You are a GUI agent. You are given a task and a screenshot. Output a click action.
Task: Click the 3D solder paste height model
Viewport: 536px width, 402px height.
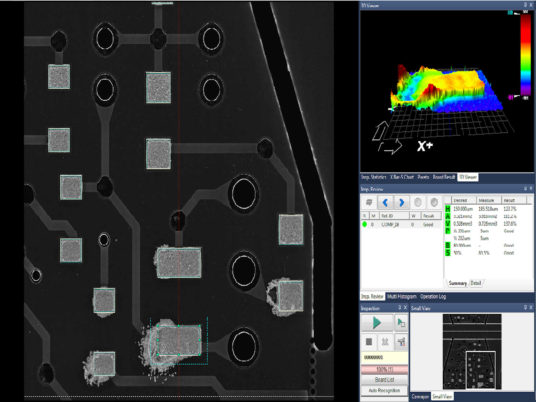pos(446,89)
